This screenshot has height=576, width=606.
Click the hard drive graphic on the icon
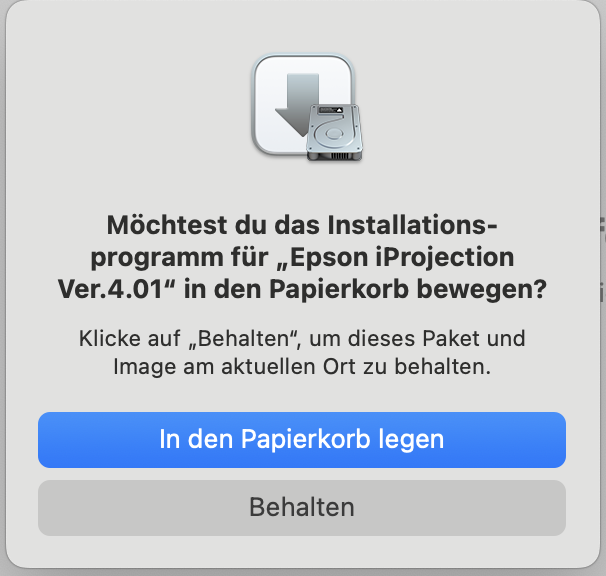(335, 133)
